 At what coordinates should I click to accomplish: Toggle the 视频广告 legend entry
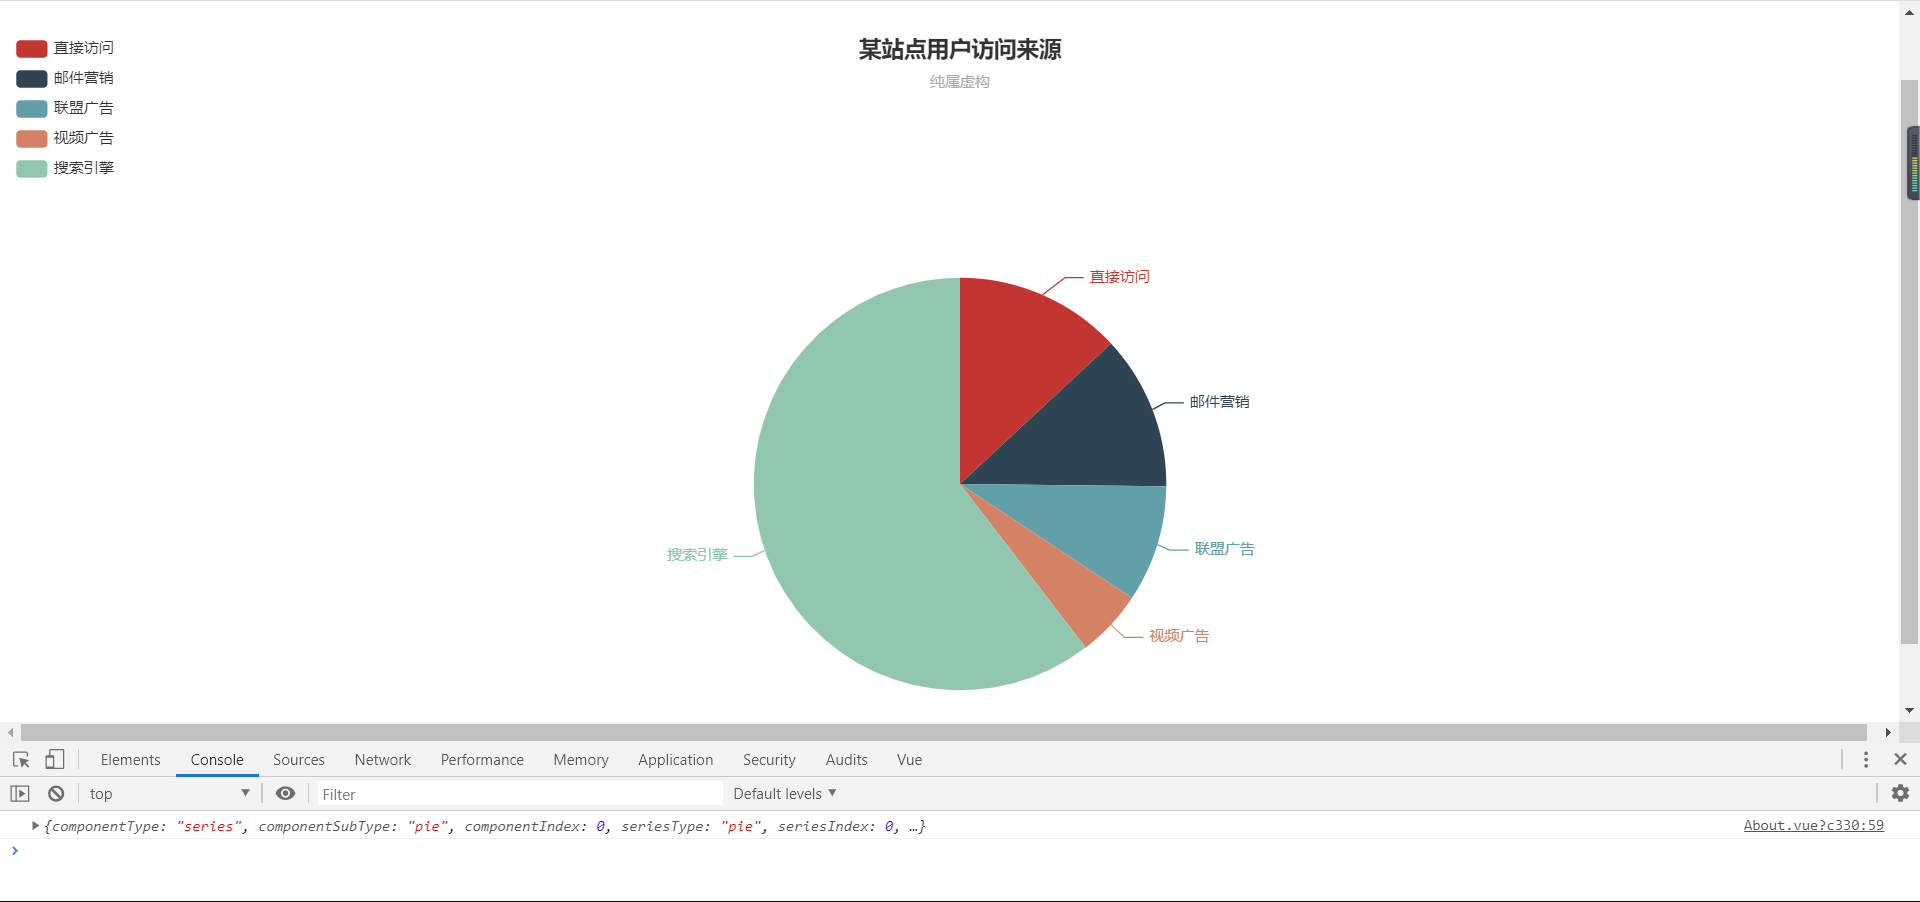click(84, 137)
